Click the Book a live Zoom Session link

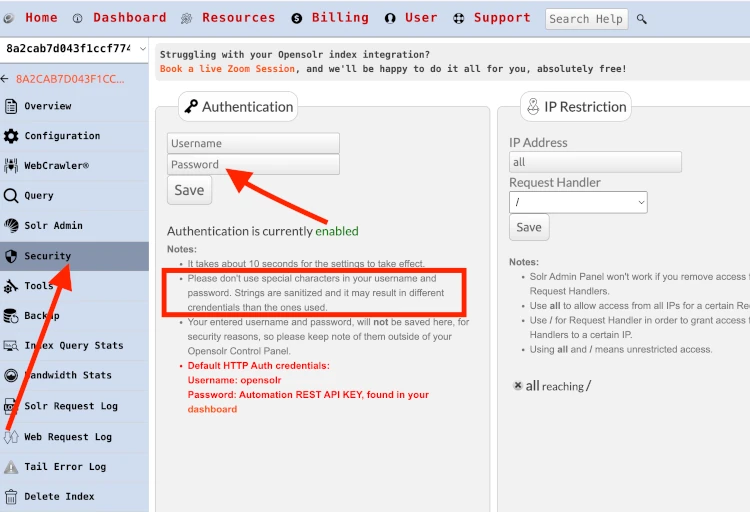[x=227, y=69]
